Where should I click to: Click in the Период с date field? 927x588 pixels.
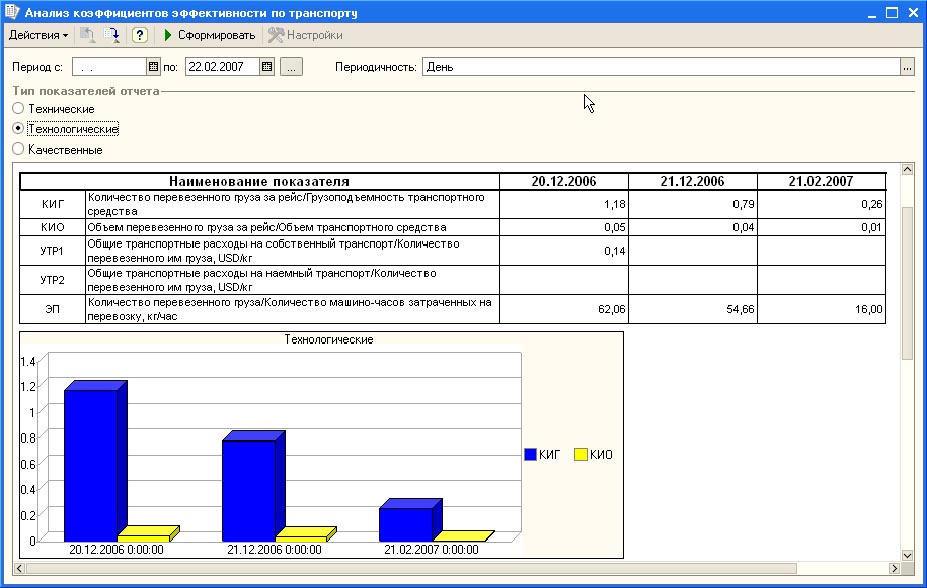[108, 67]
